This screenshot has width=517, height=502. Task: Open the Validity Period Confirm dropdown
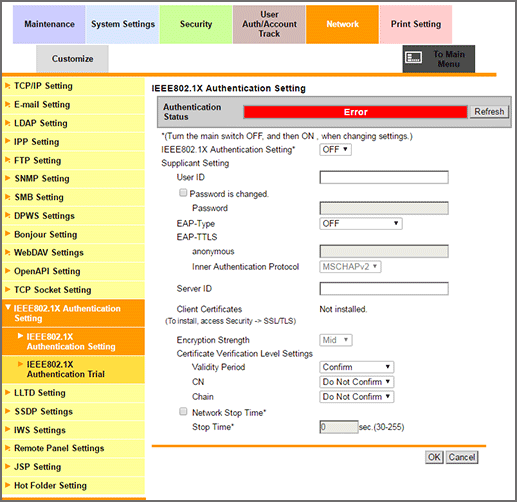tap(356, 367)
